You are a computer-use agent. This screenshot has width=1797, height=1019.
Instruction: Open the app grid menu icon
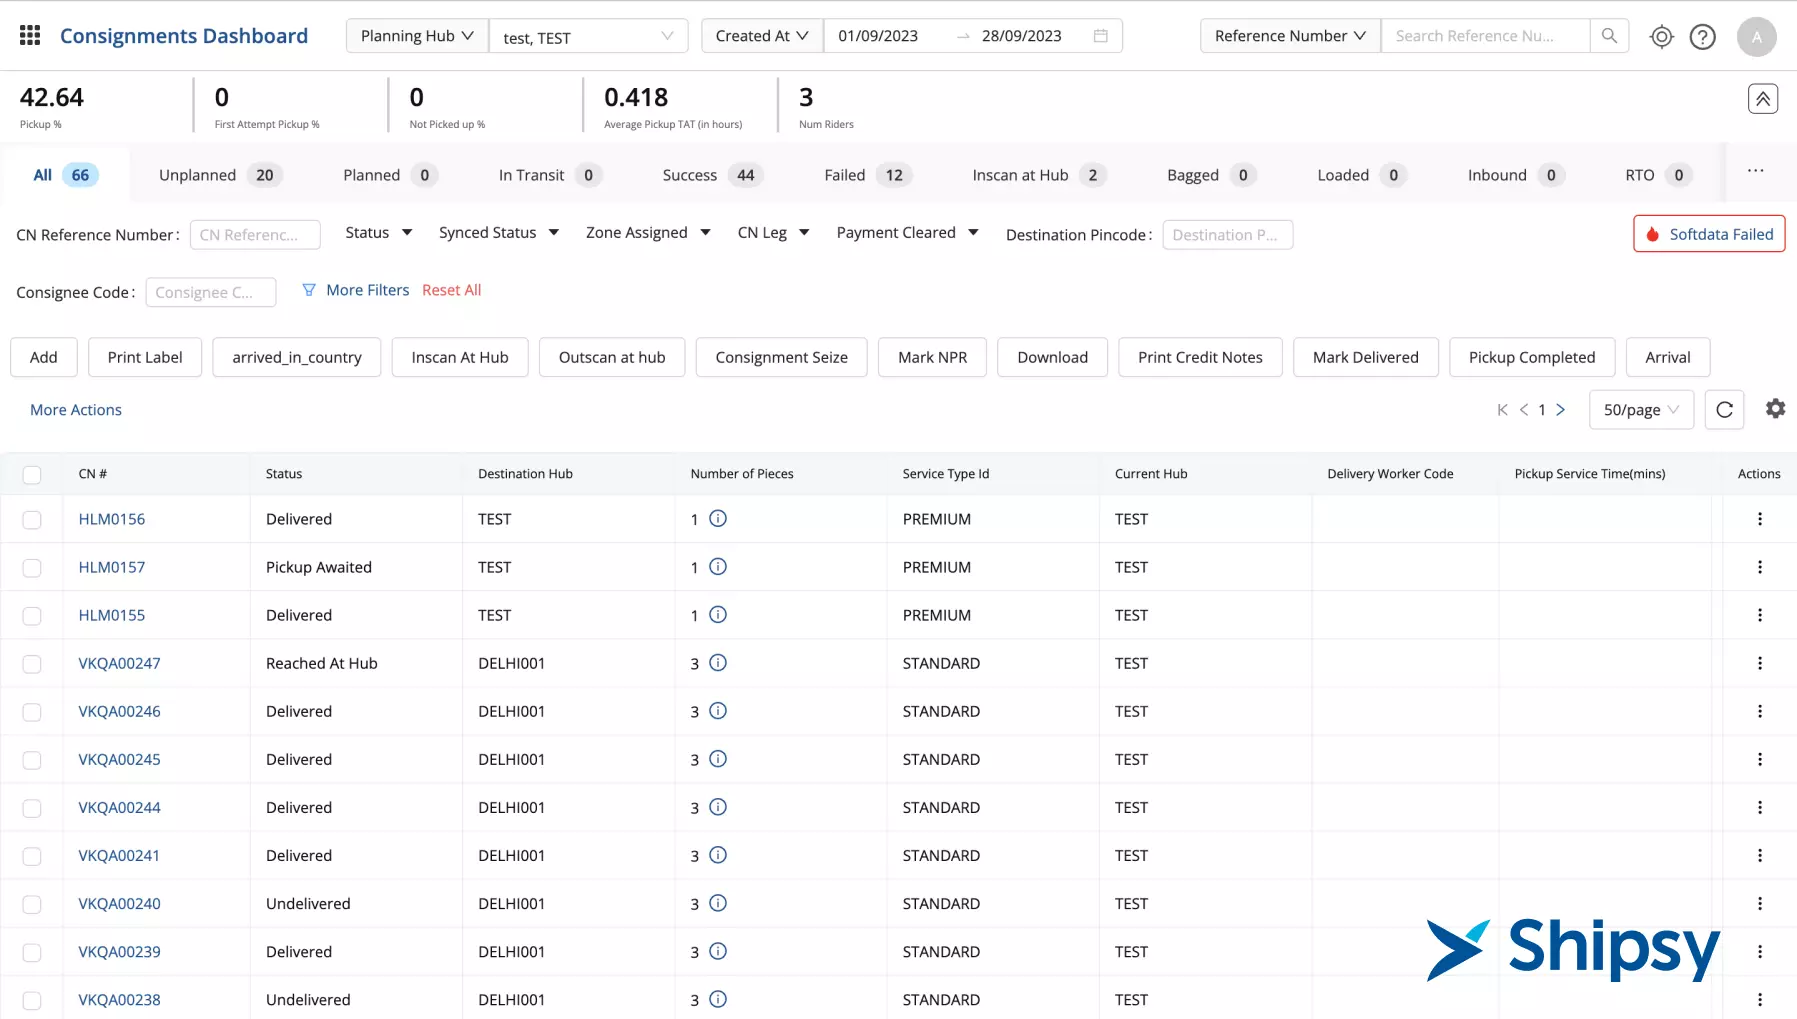click(x=30, y=36)
